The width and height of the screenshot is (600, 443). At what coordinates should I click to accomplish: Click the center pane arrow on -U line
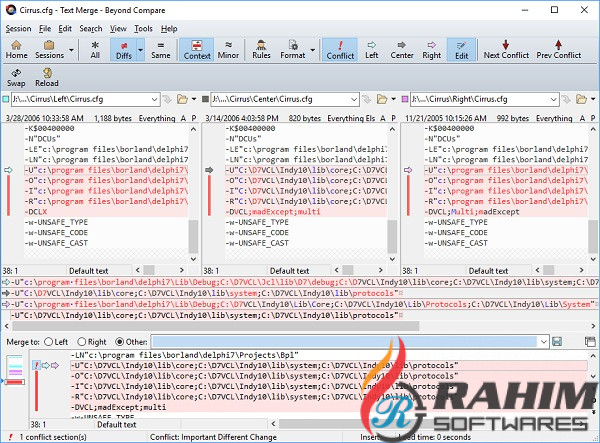pyautogui.click(x=209, y=170)
